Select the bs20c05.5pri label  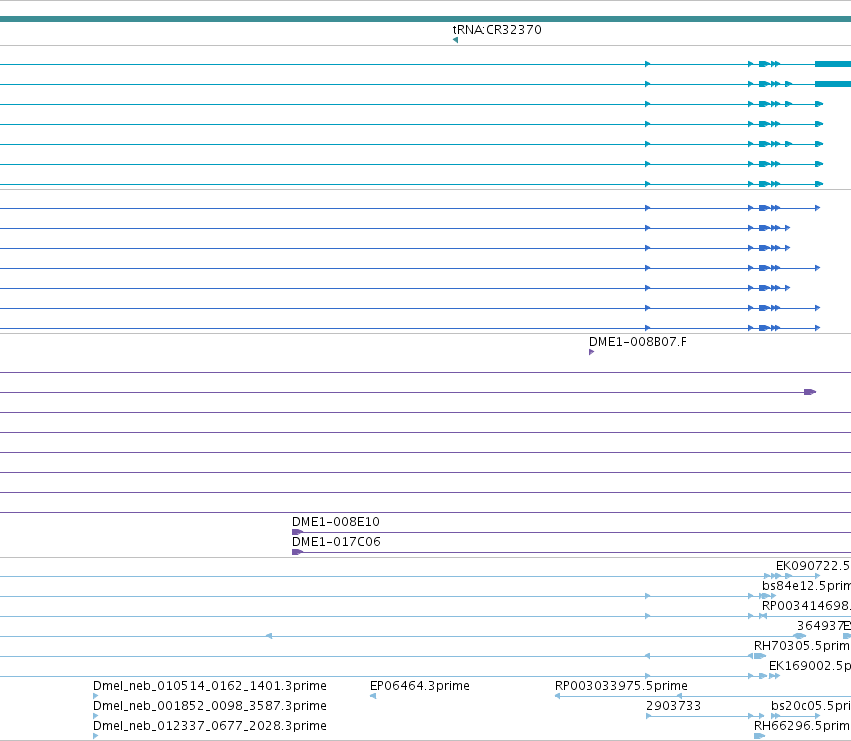coord(811,706)
